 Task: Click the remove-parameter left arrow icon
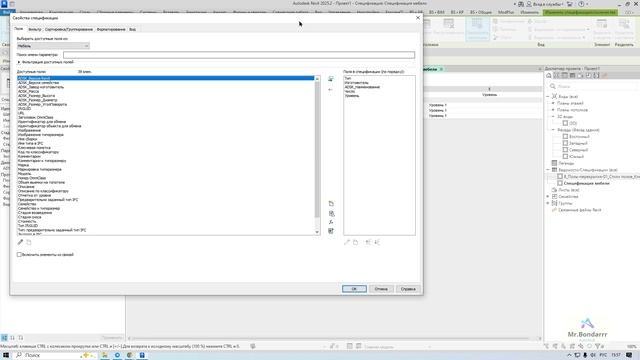pos(331,89)
